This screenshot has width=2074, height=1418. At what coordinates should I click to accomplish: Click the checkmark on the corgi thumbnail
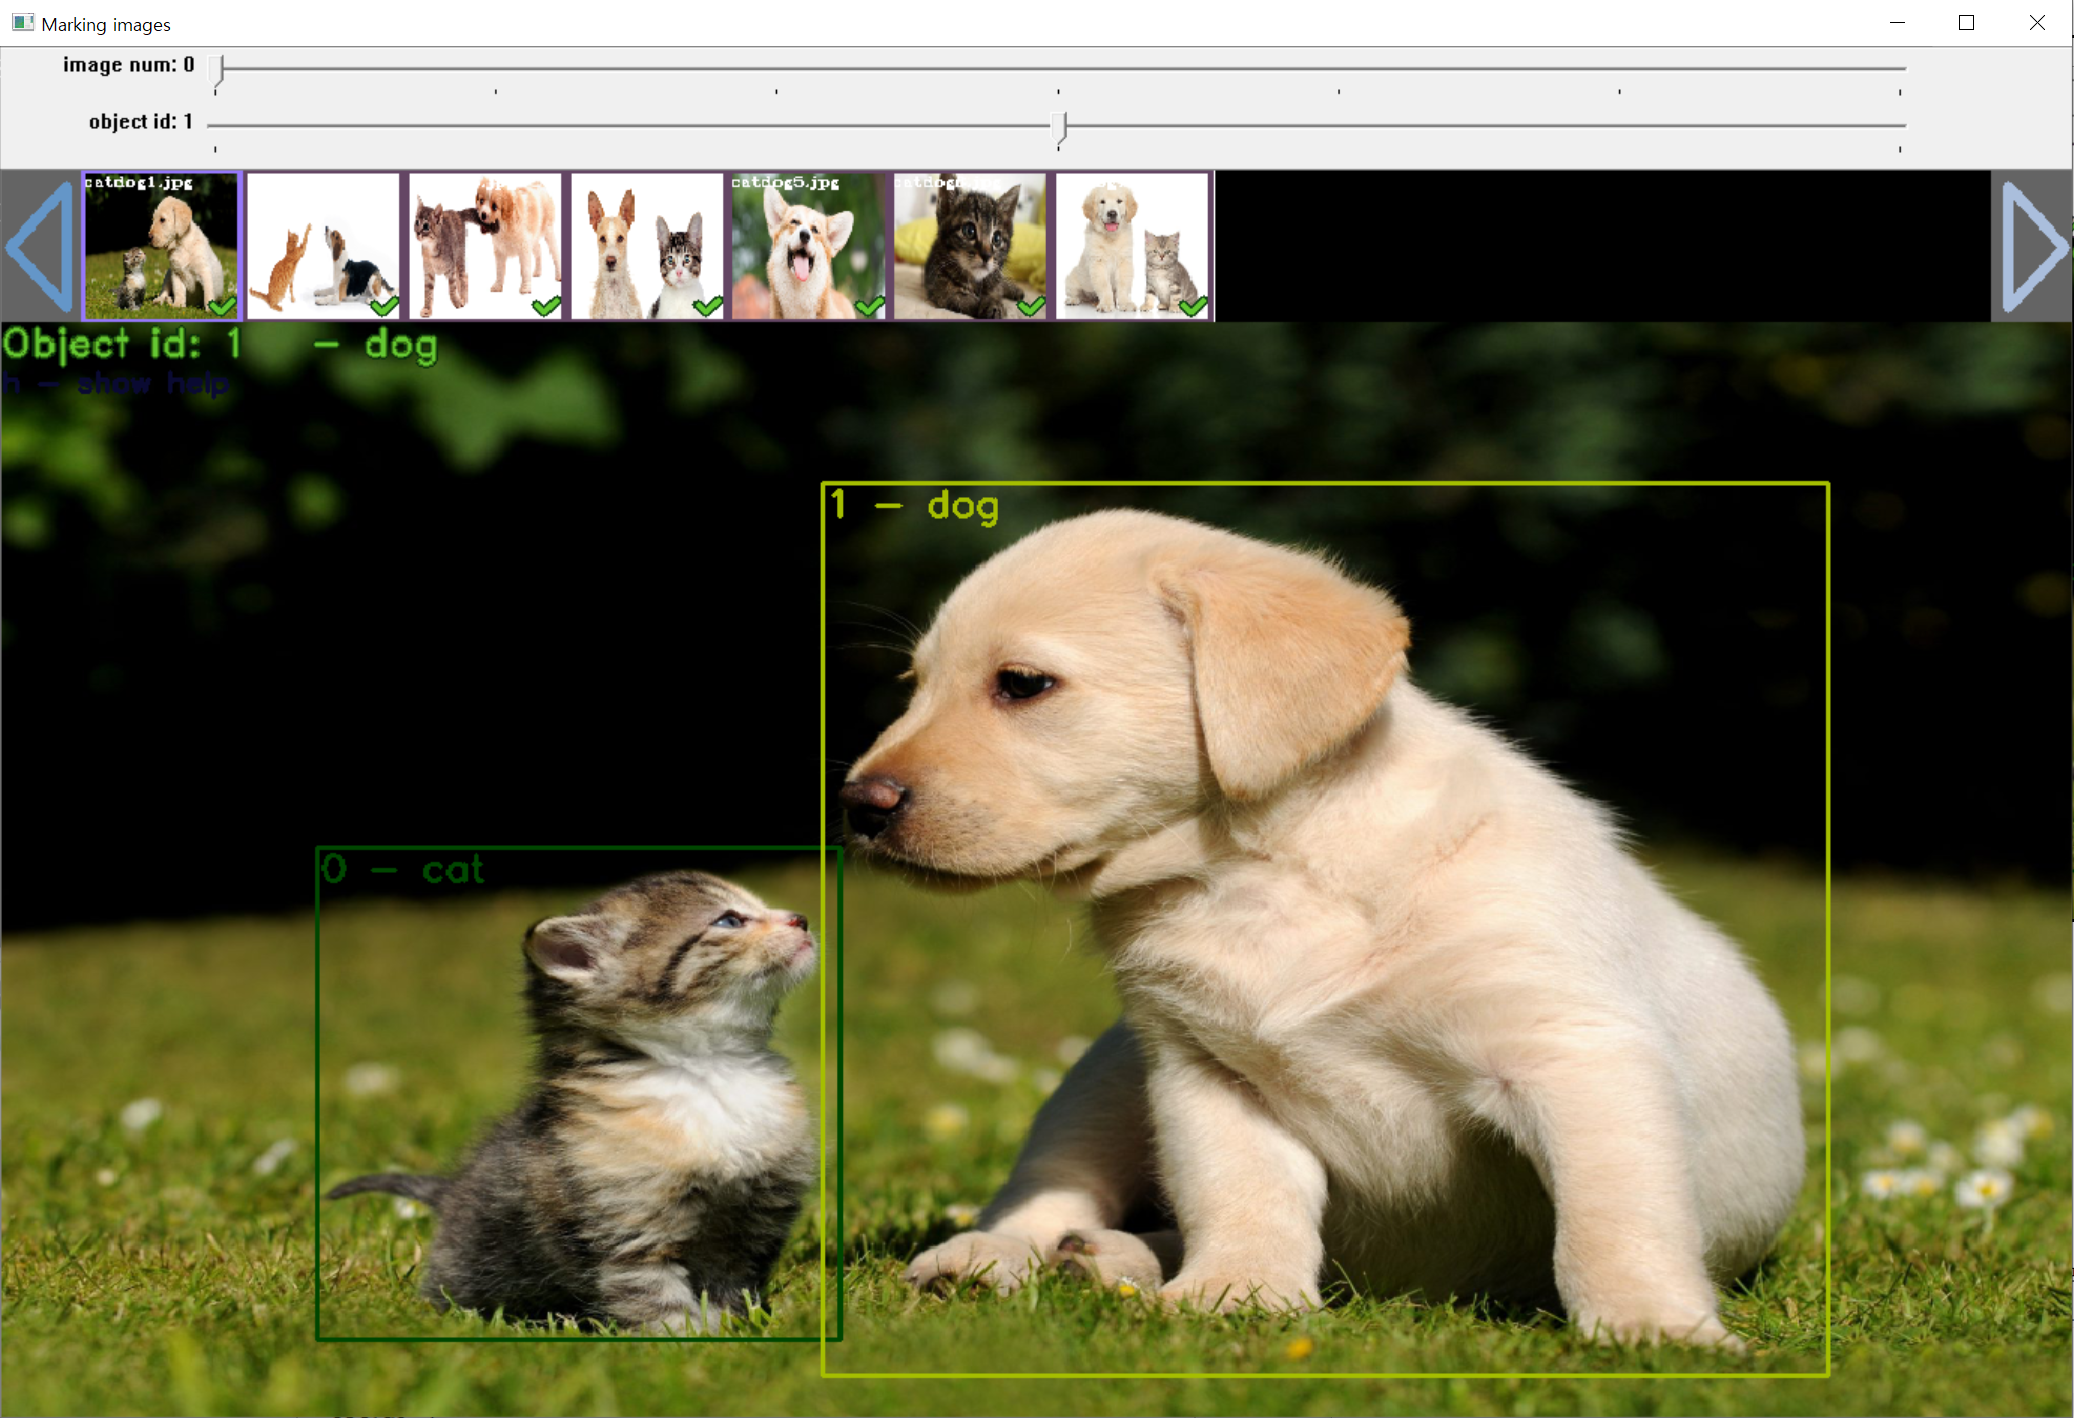870,306
